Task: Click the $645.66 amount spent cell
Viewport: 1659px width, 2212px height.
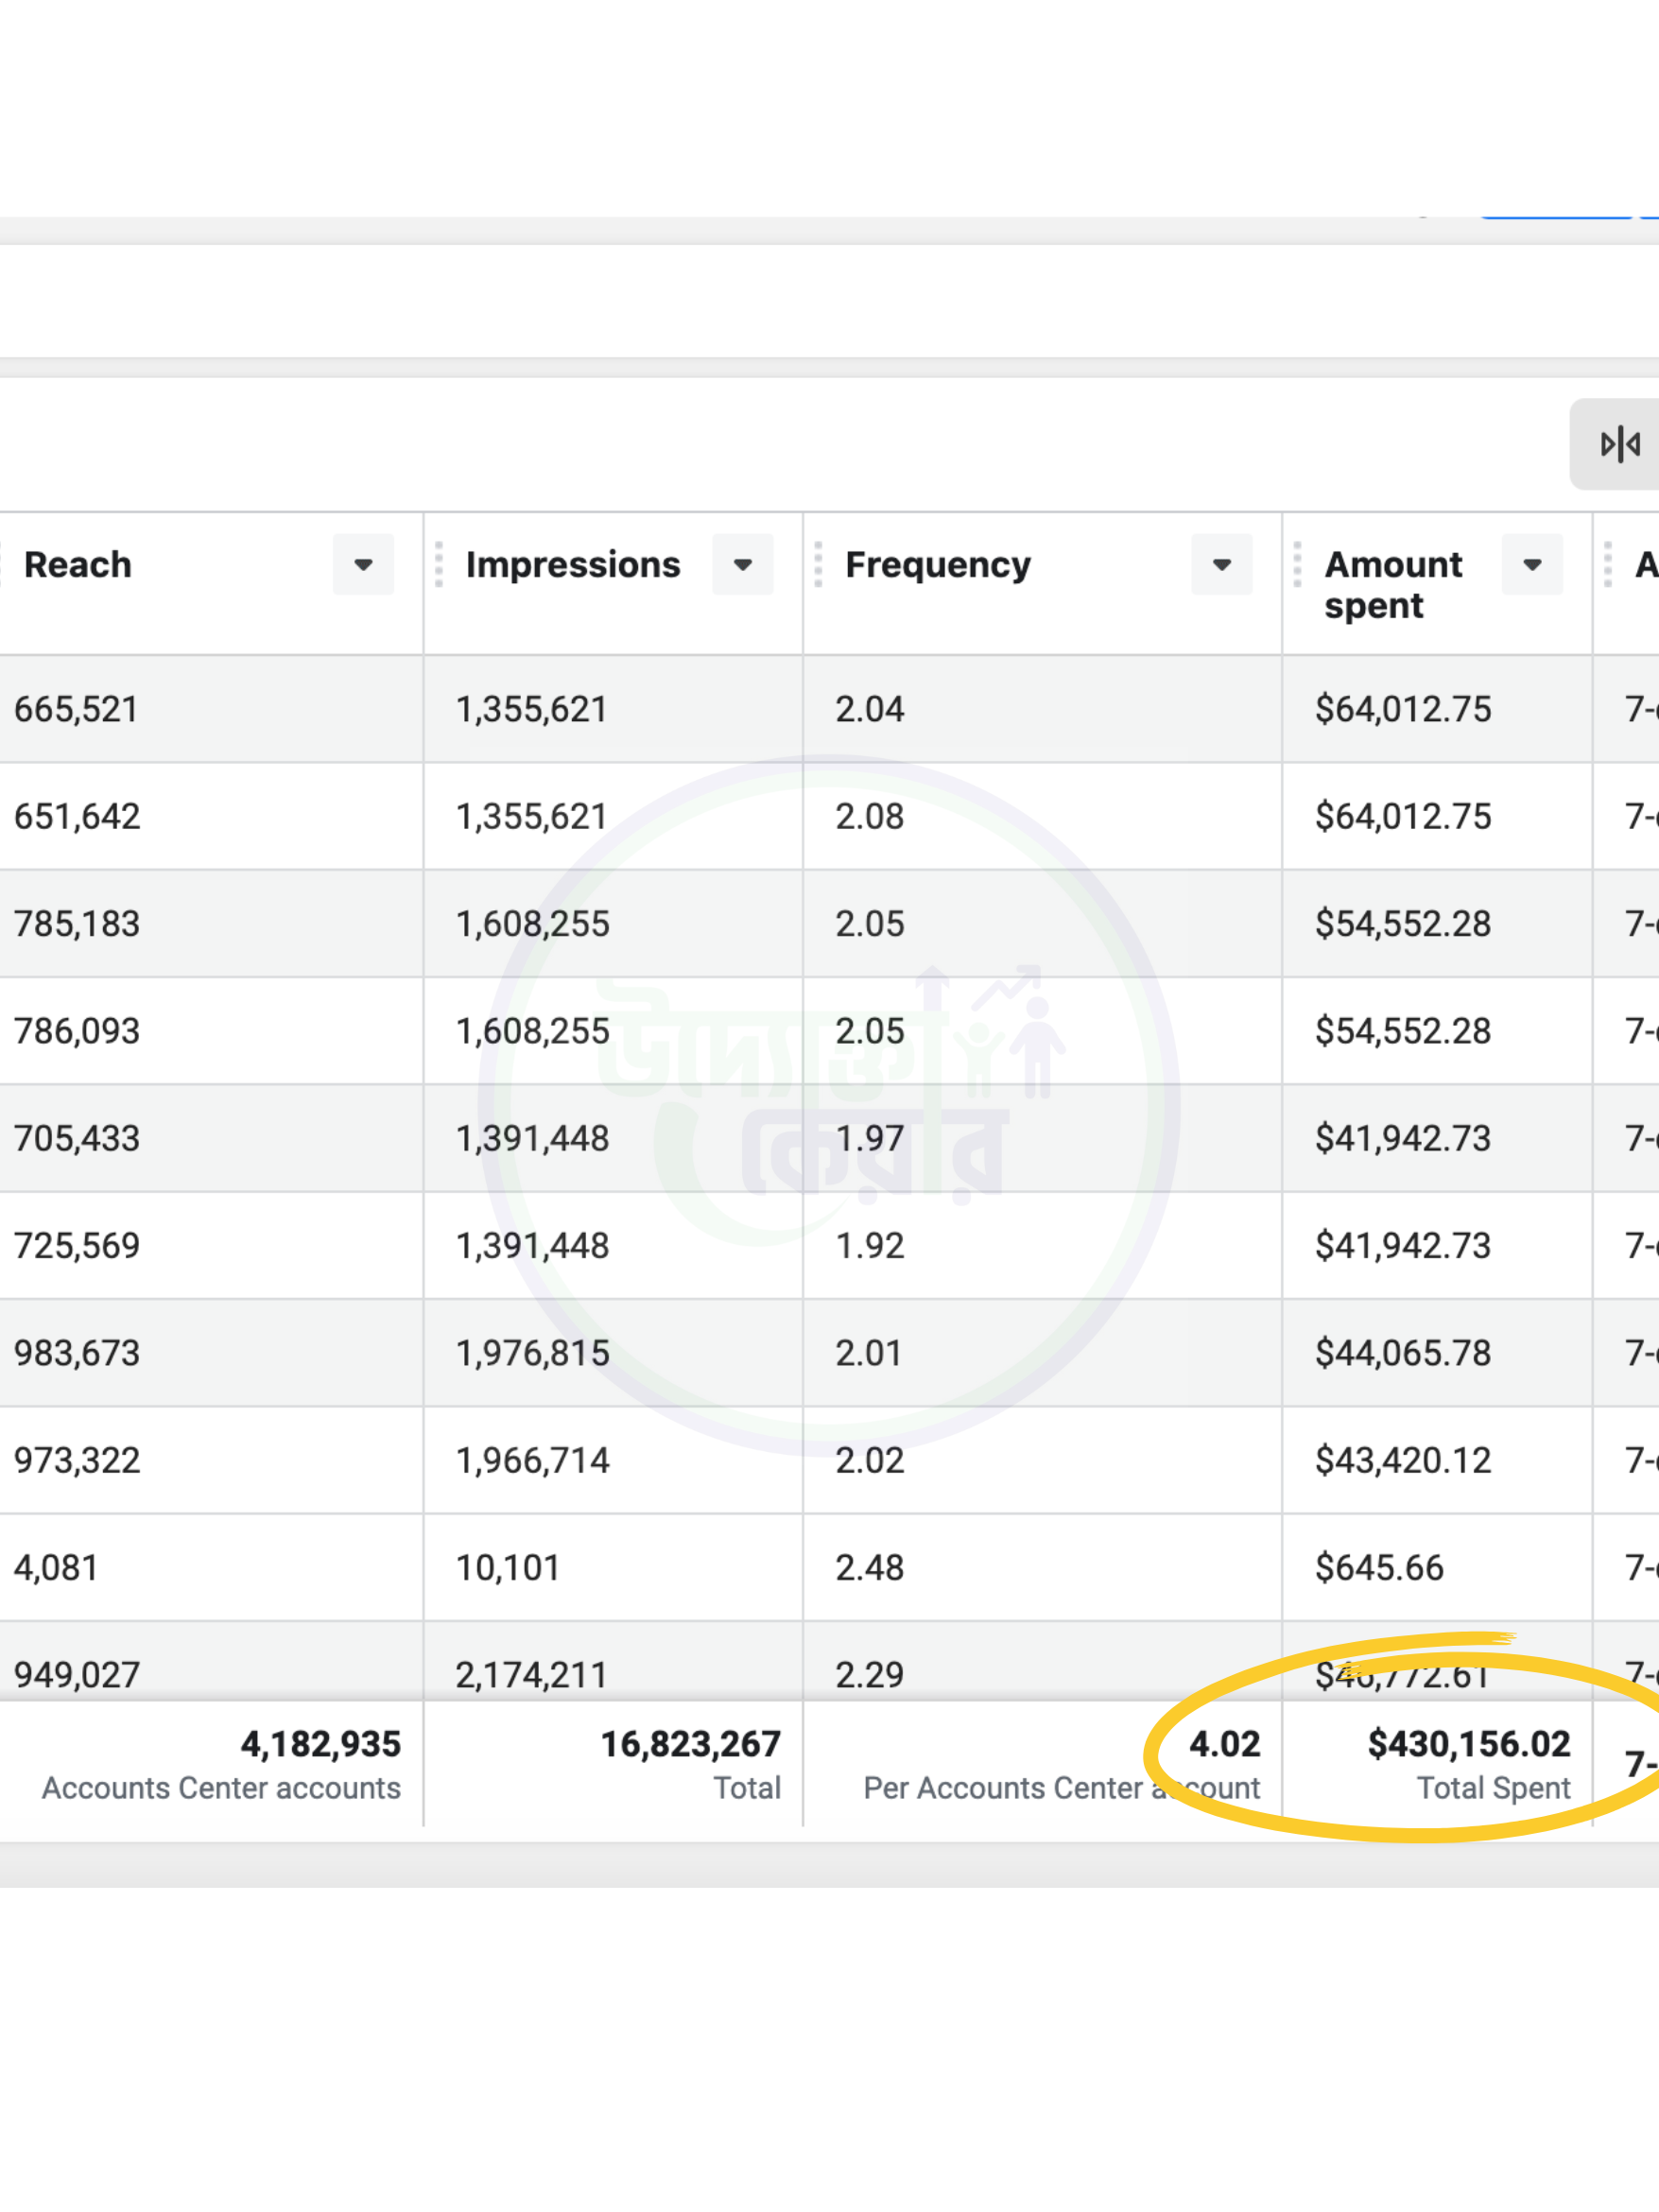Action: [1378, 1567]
